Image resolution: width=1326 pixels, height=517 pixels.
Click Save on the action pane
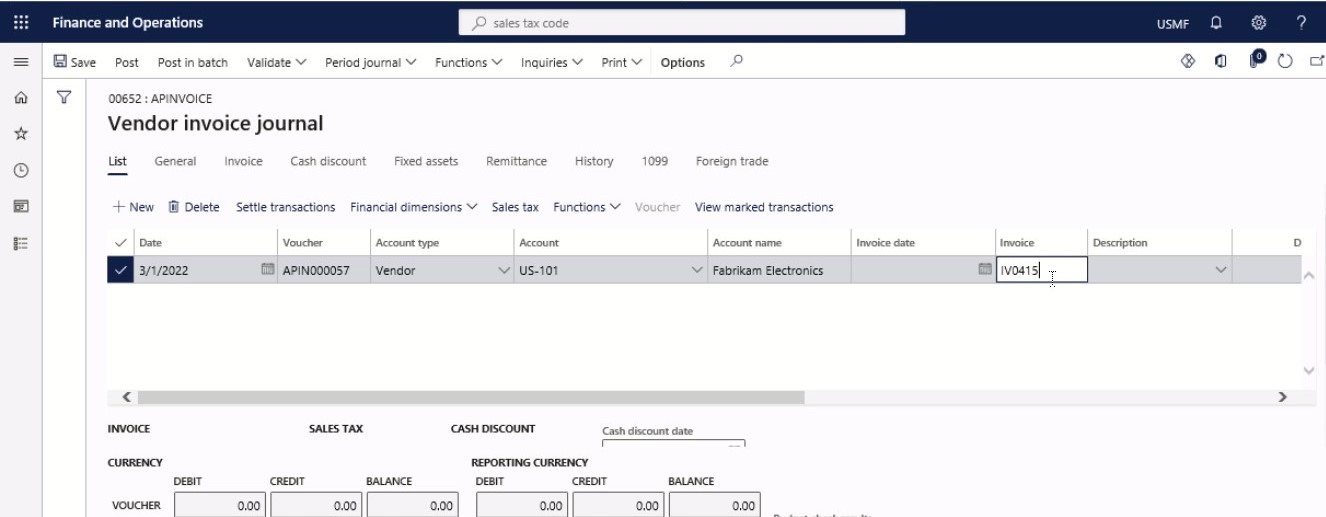[75, 62]
